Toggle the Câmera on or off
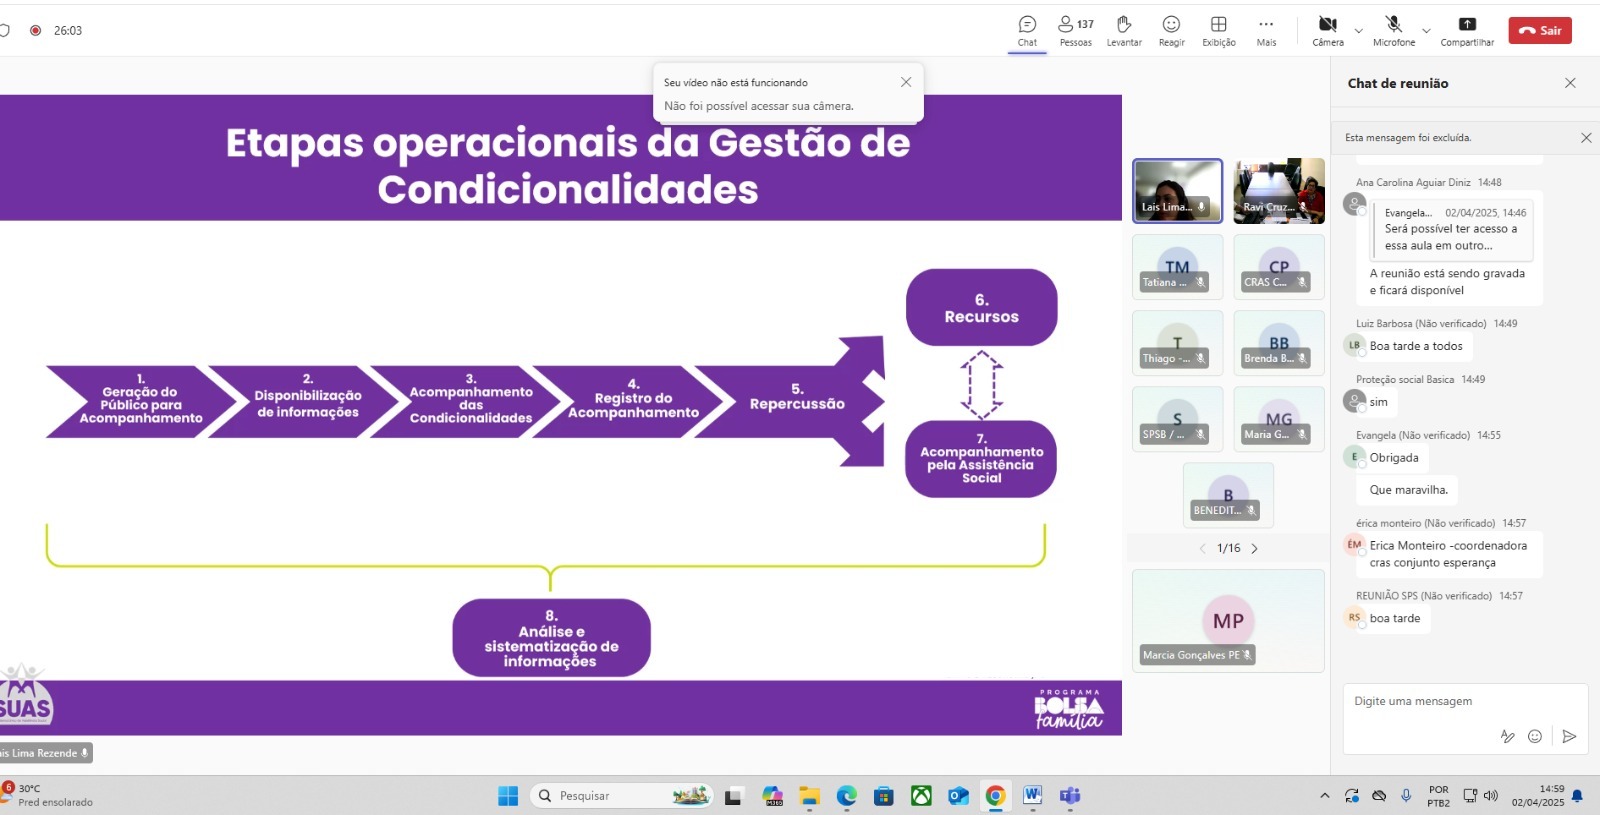The image size is (1600, 815). 1327,30
